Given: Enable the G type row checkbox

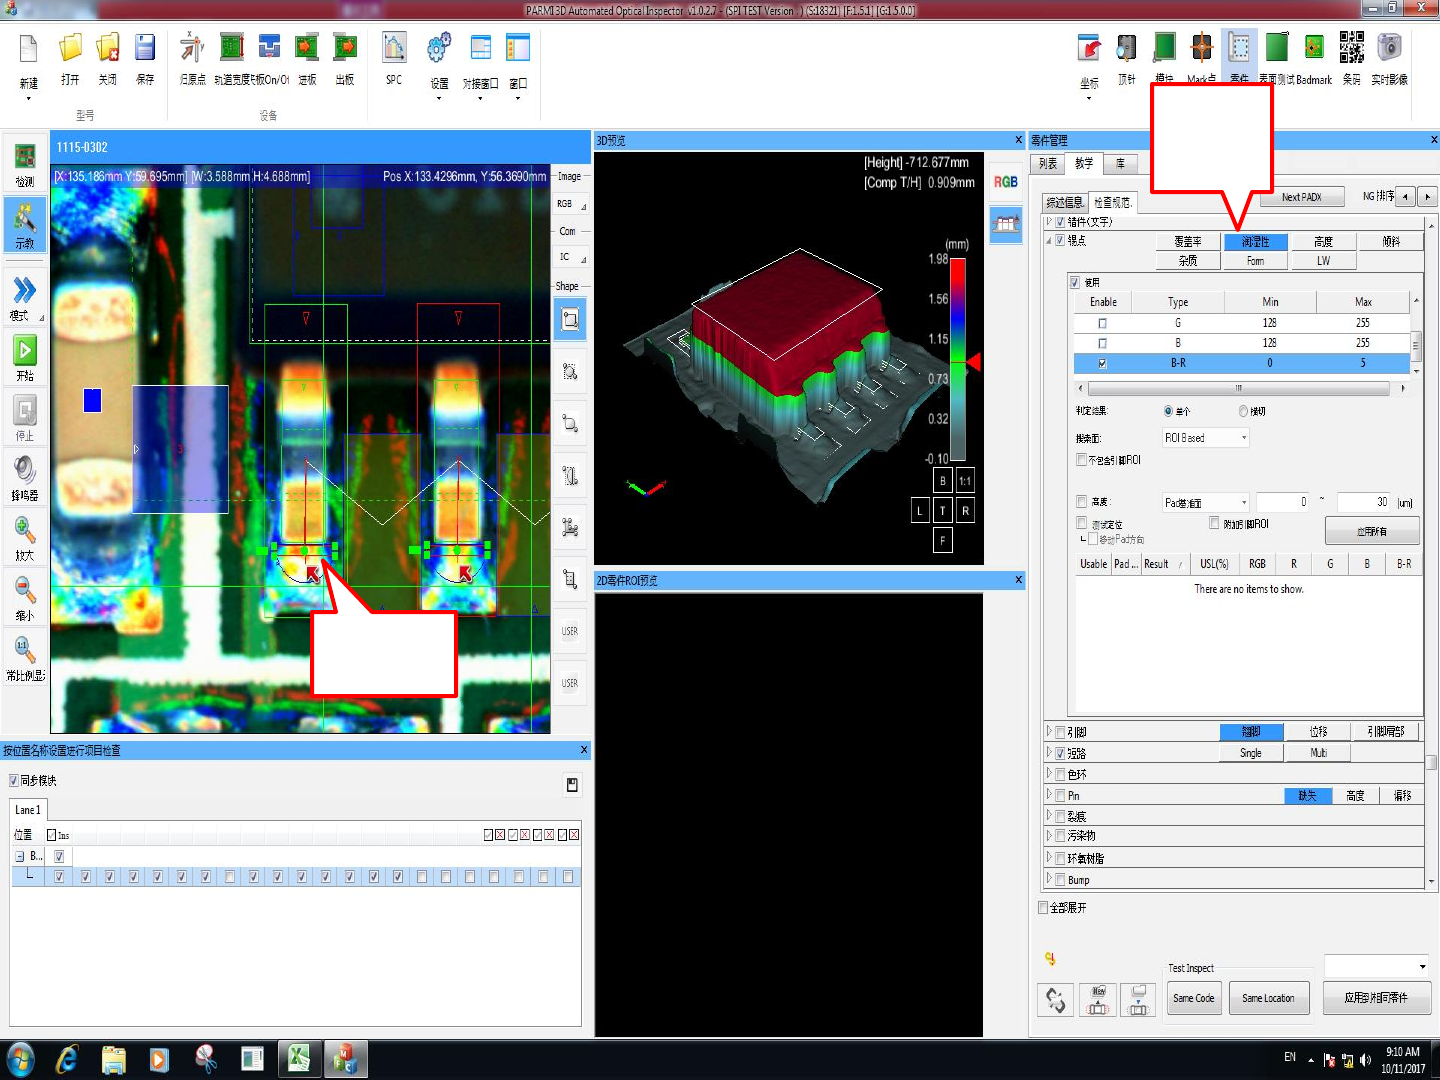Looking at the screenshot, I should (x=1102, y=323).
